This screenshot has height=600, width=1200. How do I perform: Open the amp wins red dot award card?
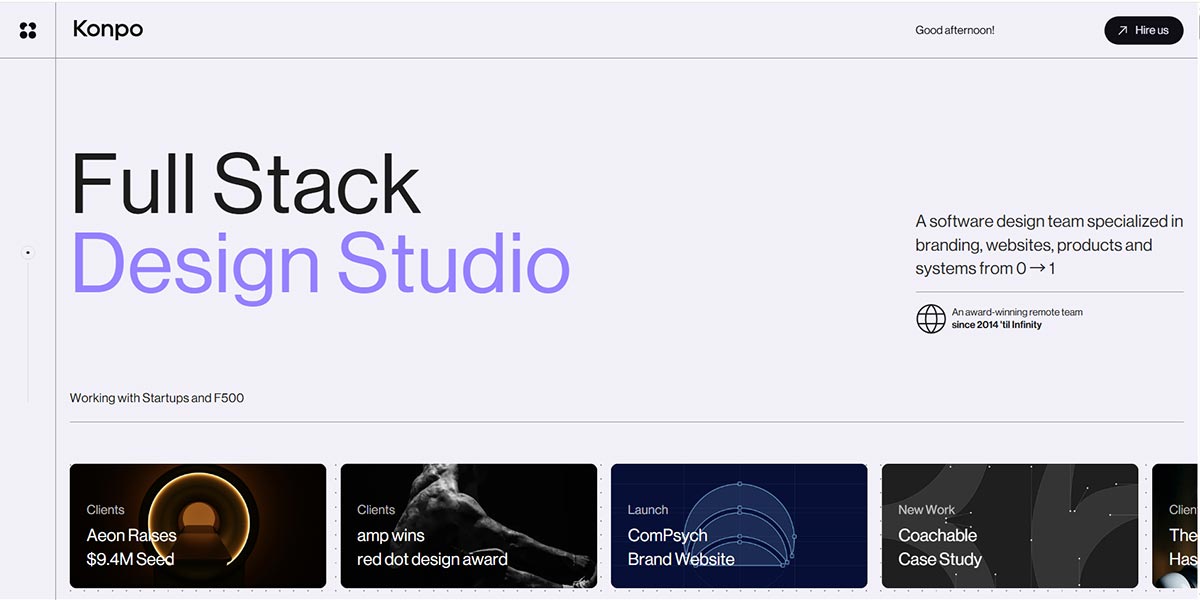(x=469, y=526)
